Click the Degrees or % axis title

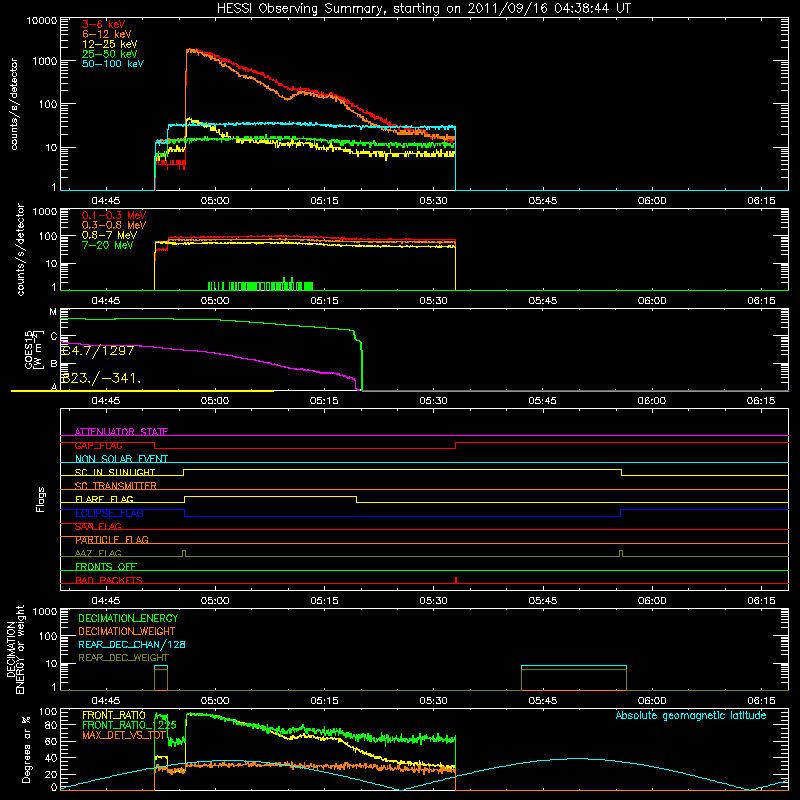(27, 749)
